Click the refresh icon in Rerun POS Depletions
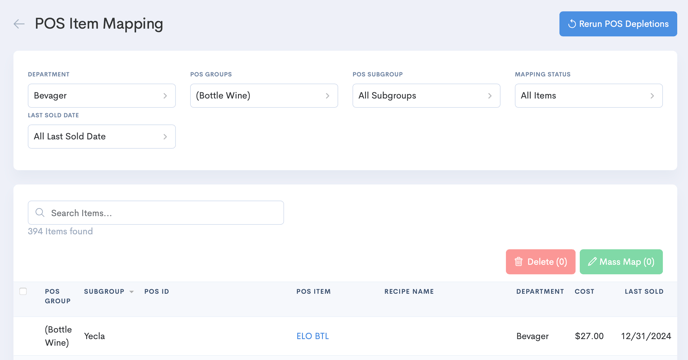Image resolution: width=688 pixels, height=360 pixels. coord(572,24)
